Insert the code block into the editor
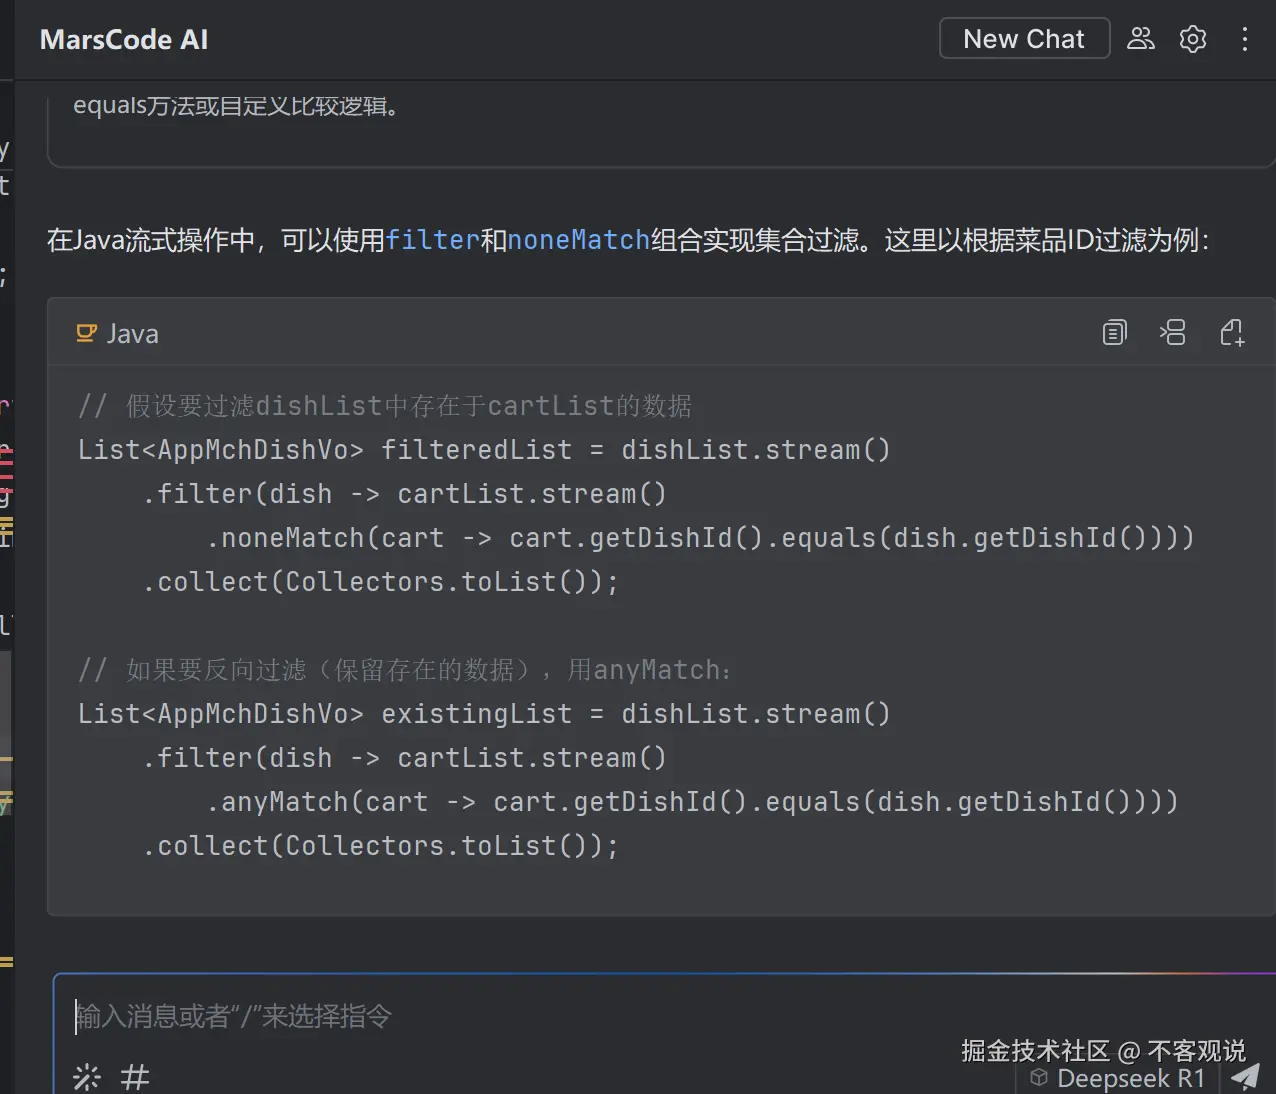Screen dimensions: 1276x1094 1173,332
